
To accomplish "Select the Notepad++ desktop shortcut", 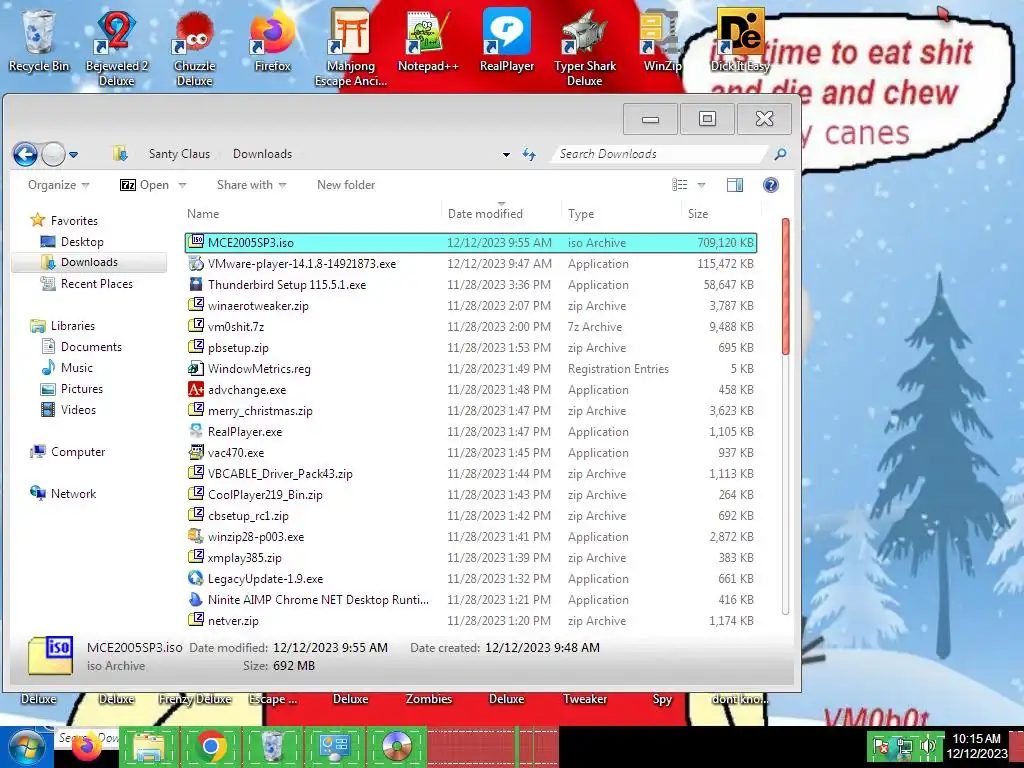I will 428,40.
